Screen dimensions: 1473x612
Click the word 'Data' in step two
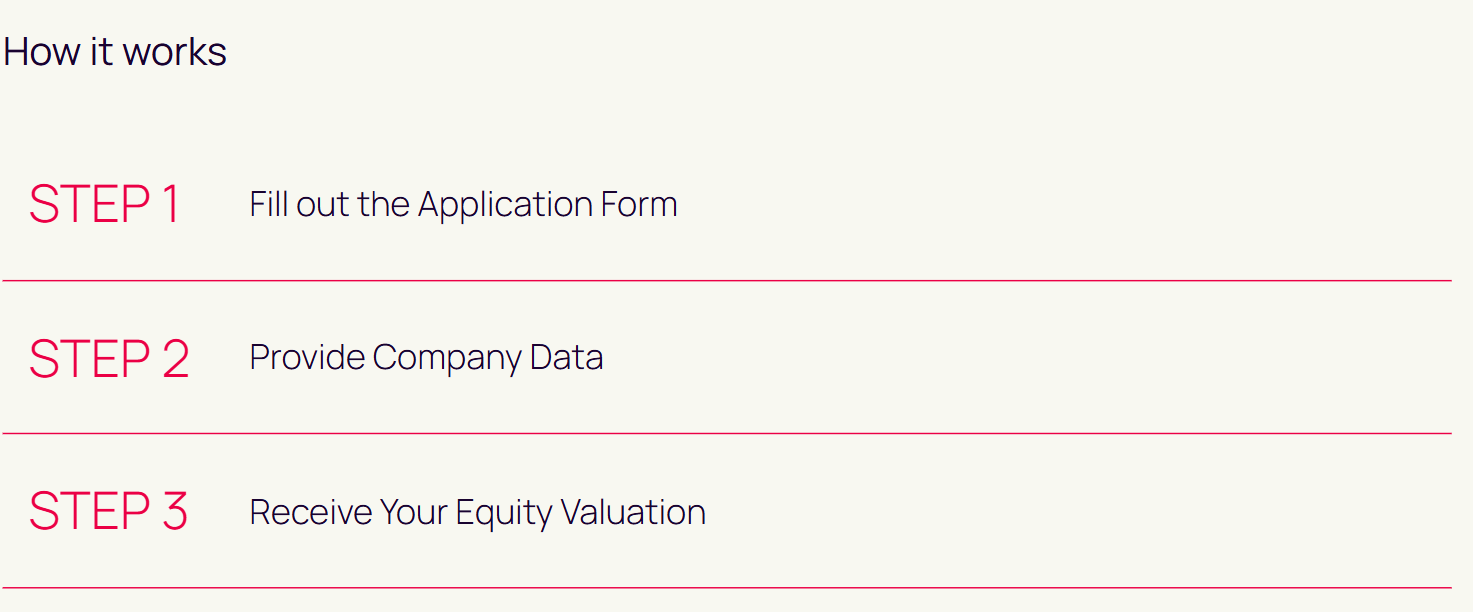tap(566, 358)
